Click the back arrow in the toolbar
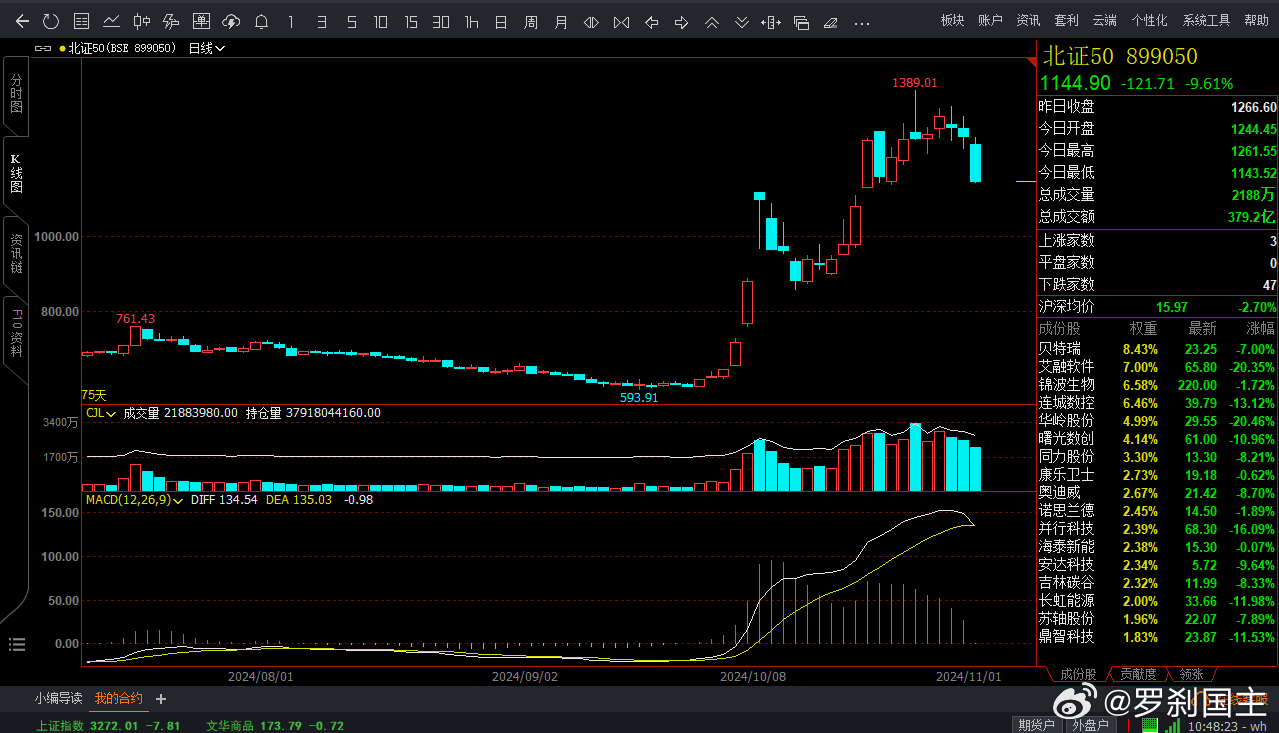The width and height of the screenshot is (1279, 733). tap(22, 21)
